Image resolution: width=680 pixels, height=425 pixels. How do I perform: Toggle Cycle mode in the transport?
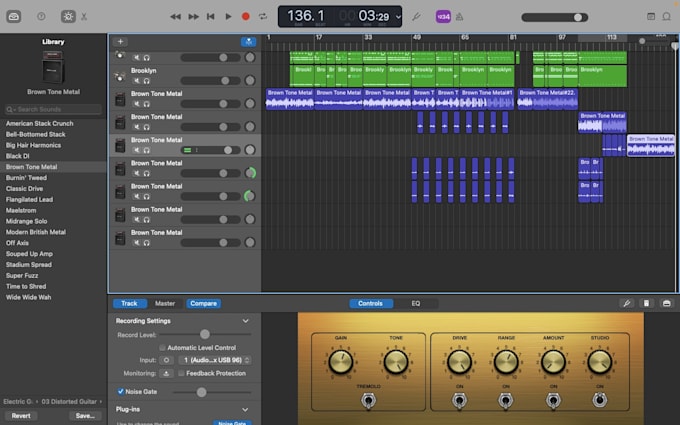pos(263,16)
